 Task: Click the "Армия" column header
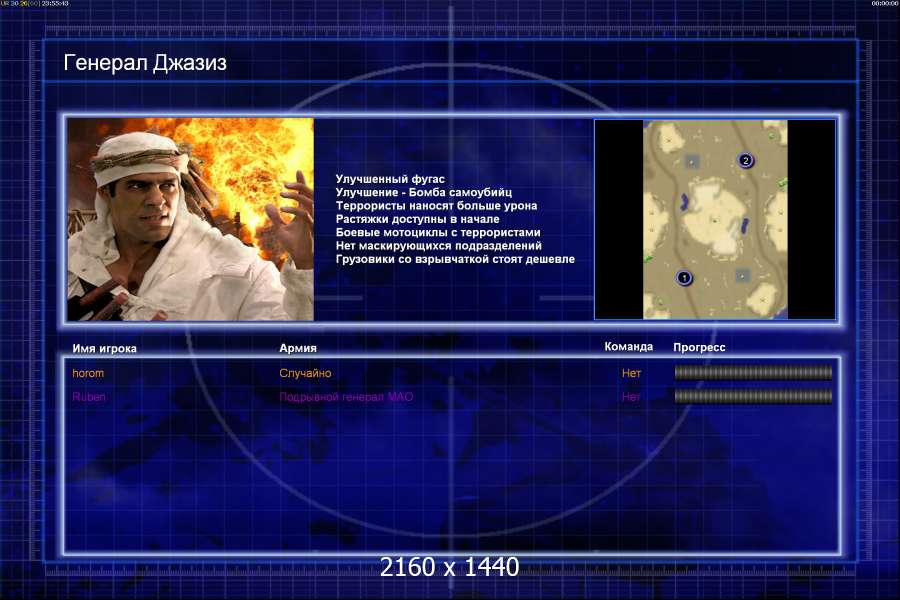point(298,347)
